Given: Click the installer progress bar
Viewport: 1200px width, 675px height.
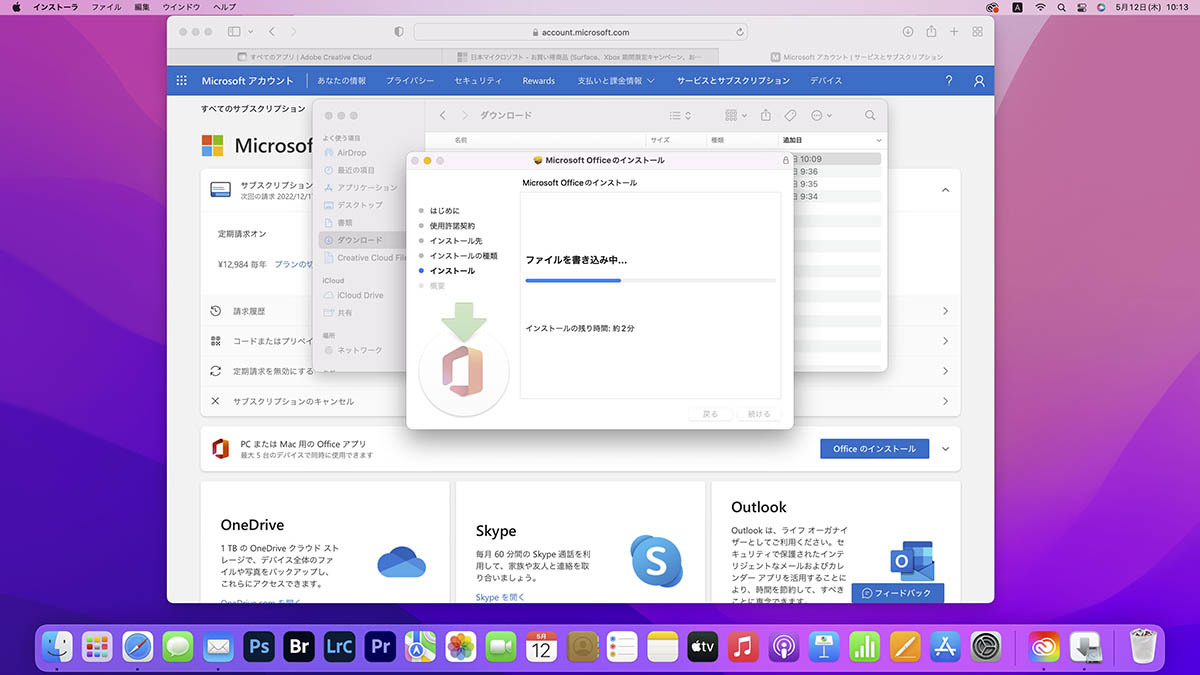Looking at the screenshot, I should click(x=651, y=281).
